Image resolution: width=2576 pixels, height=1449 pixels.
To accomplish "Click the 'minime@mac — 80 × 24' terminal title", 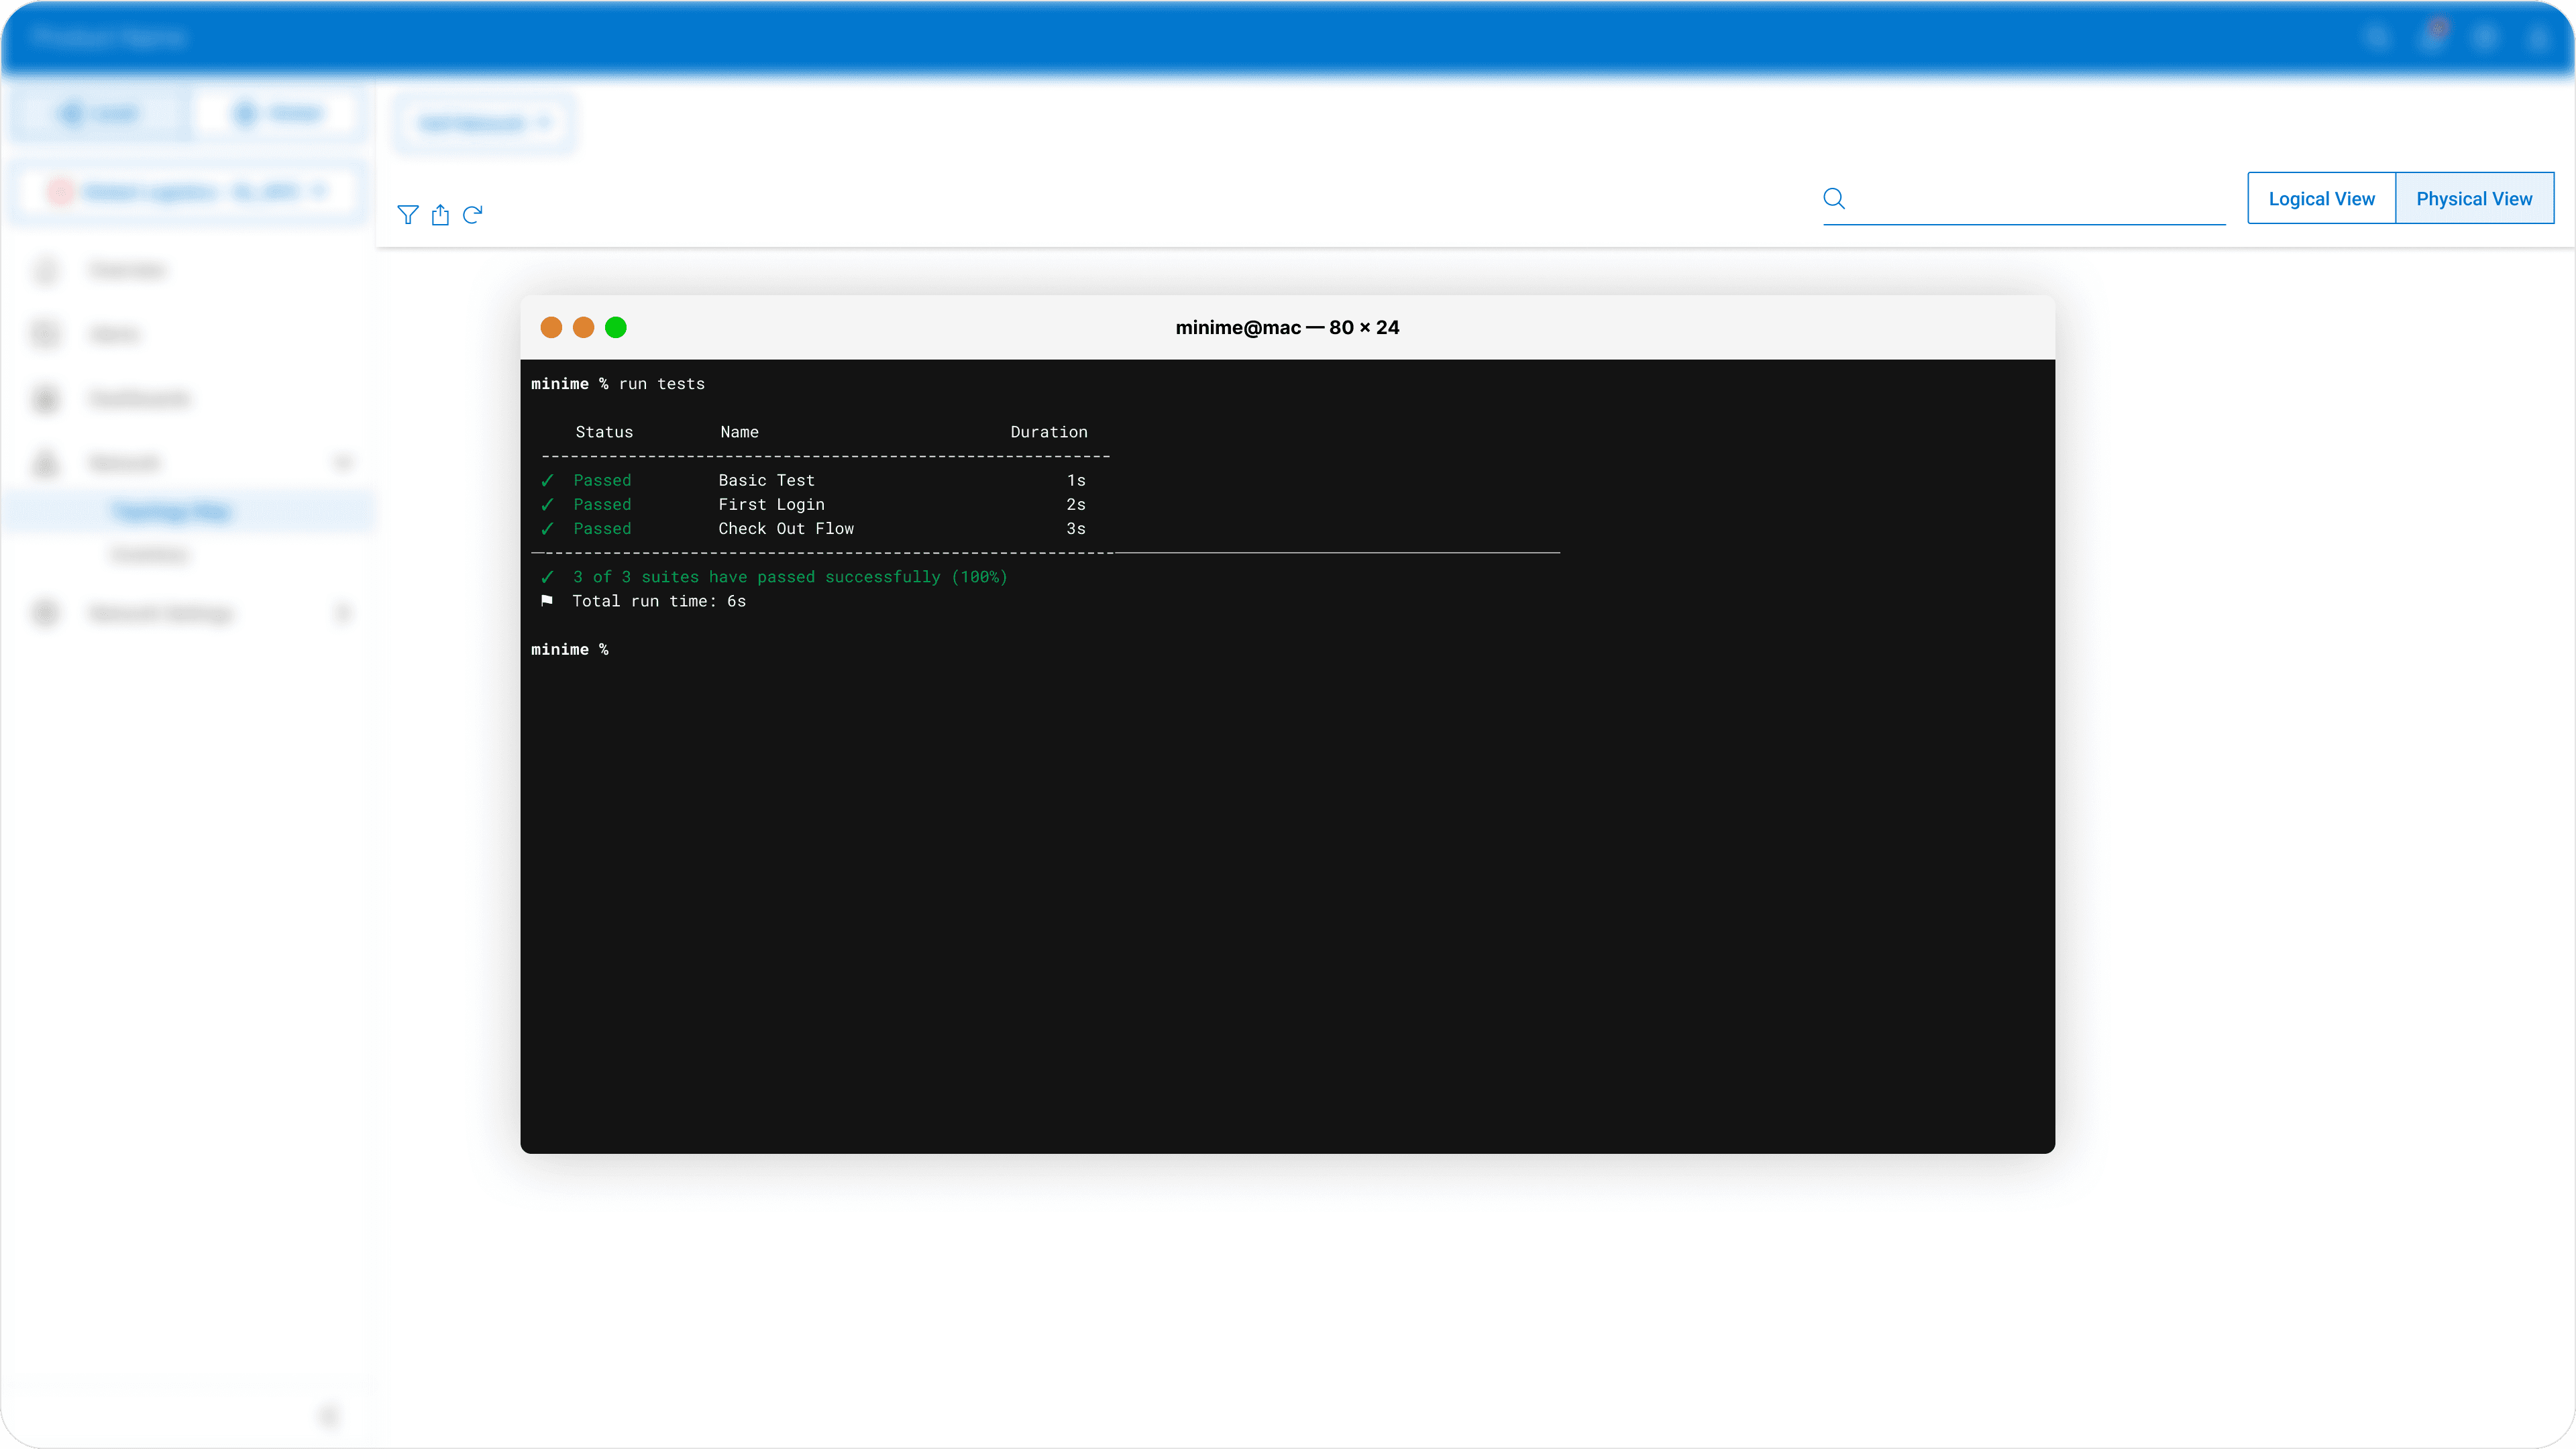I will tap(1287, 327).
